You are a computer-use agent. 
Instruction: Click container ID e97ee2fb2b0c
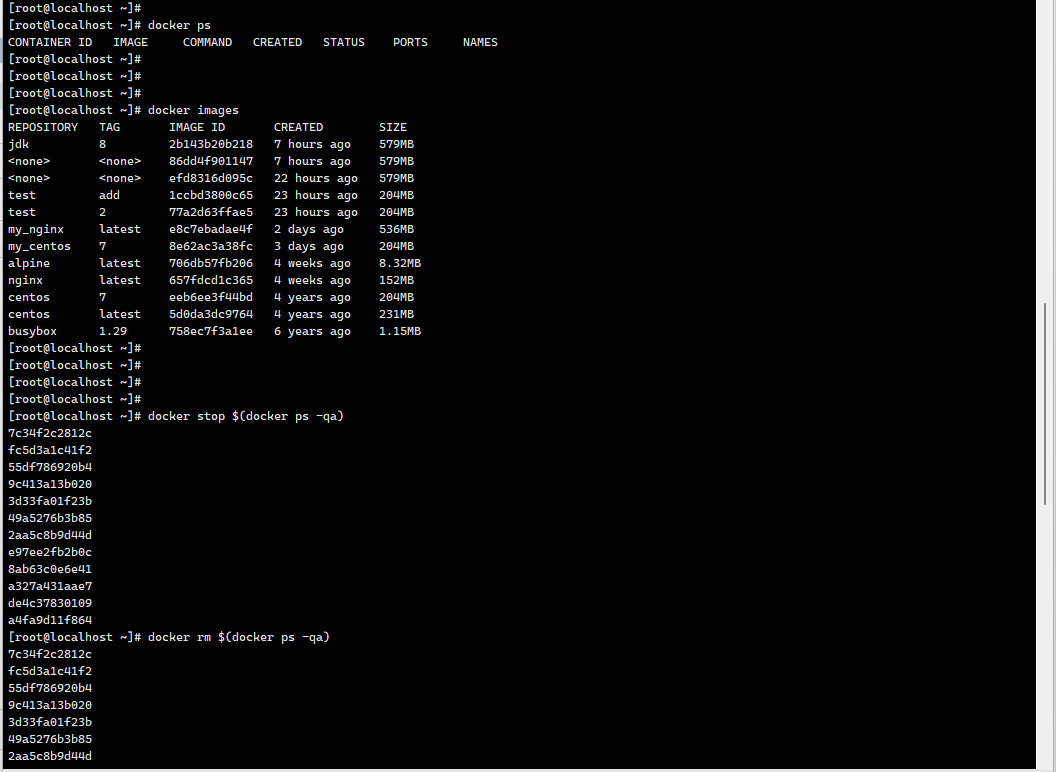click(x=50, y=552)
